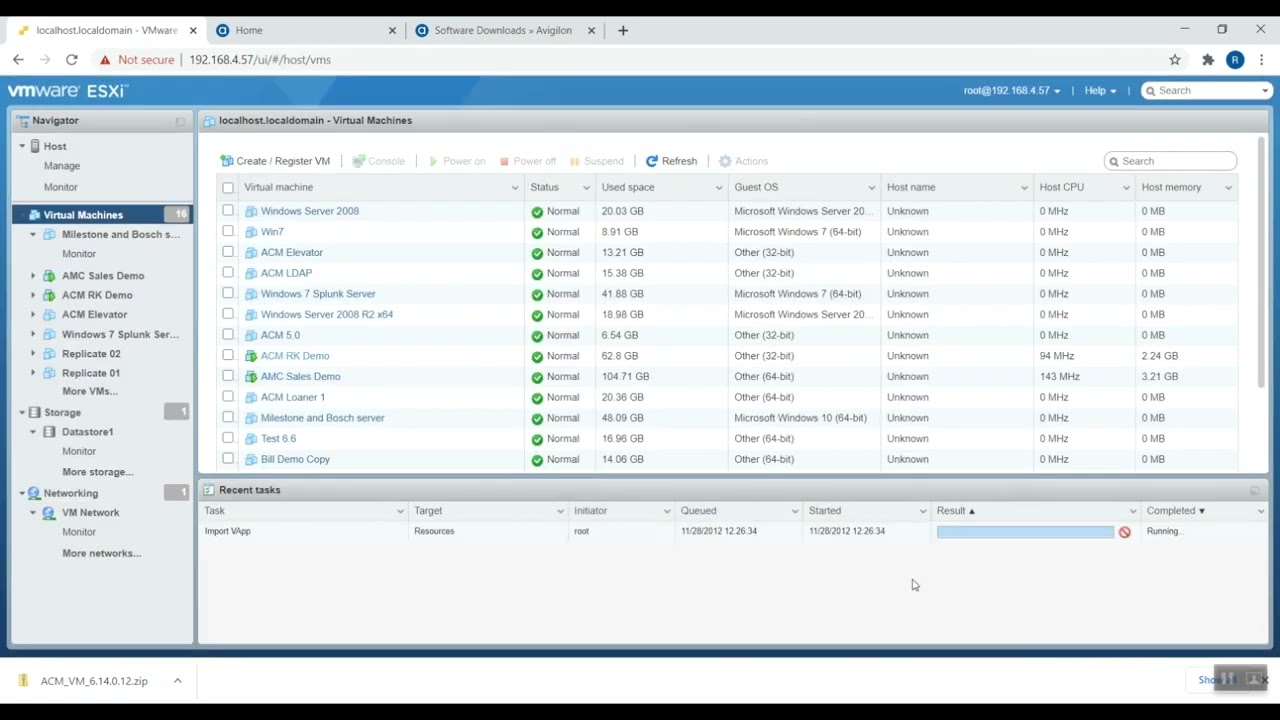Screen dimensions: 1280x720
Task: Cancel the Import VApp task
Action: click(x=1125, y=532)
